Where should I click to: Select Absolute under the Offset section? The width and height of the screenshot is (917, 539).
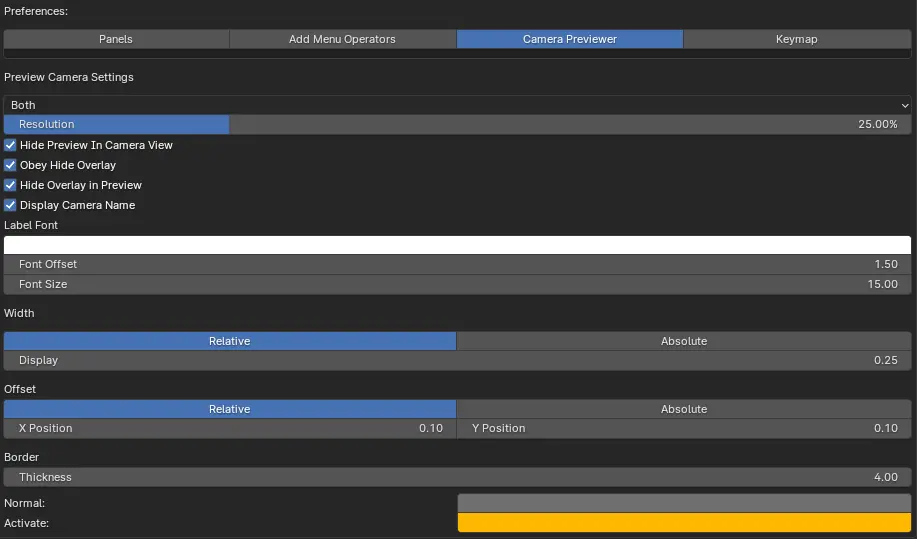click(x=684, y=409)
